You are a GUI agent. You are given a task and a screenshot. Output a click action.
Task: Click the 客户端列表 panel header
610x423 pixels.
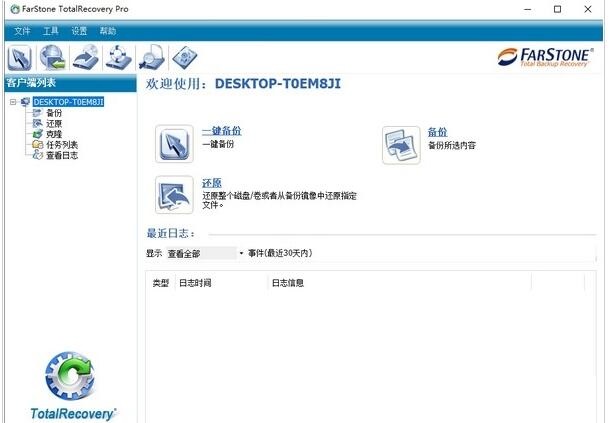(x=70, y=83)
